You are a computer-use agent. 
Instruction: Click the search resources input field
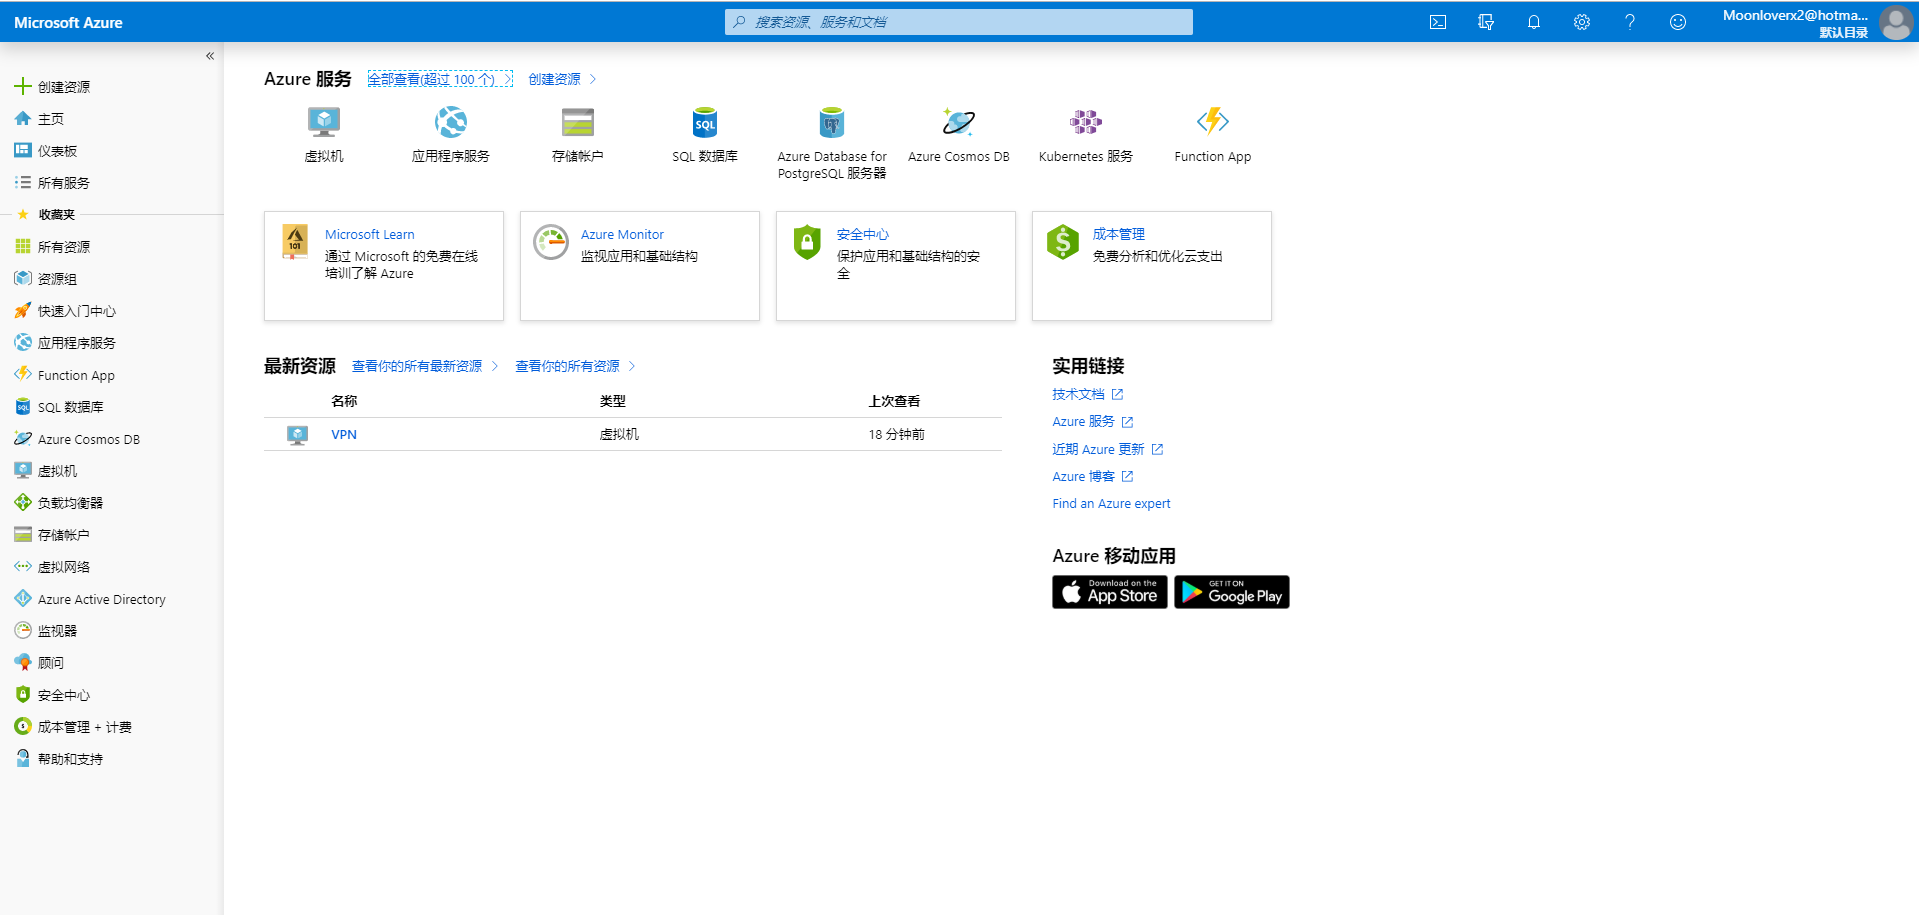click(959, 22)
